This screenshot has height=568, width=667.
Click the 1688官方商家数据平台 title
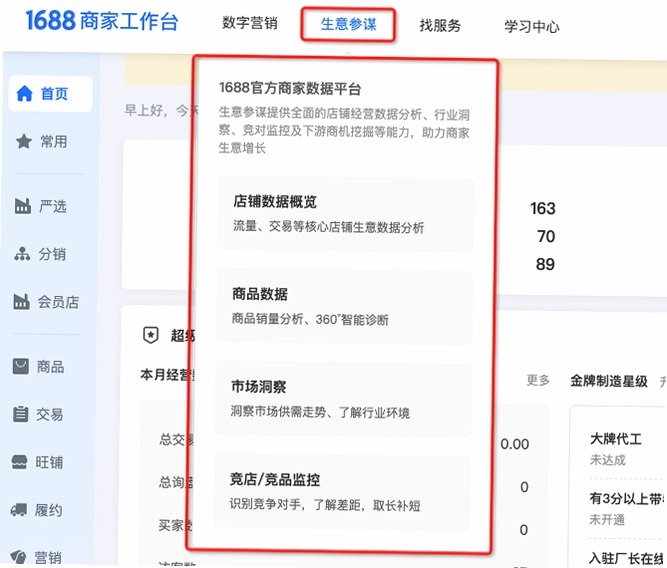tap(290, 88)
